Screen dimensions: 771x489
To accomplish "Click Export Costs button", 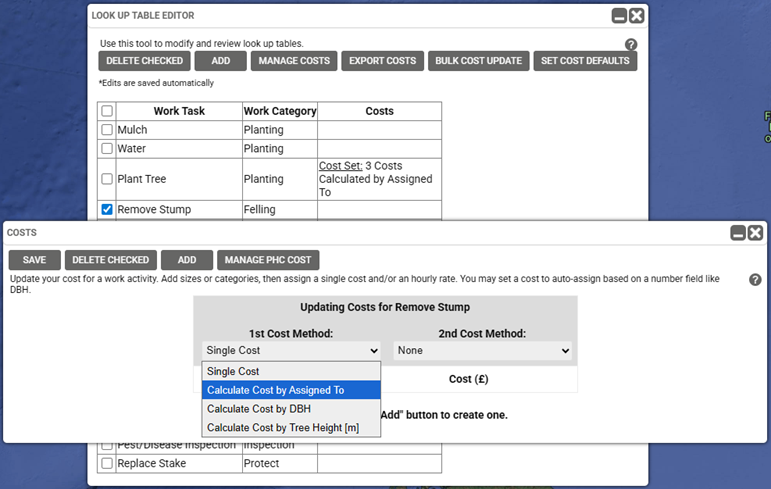I will [x=383, y=61].
